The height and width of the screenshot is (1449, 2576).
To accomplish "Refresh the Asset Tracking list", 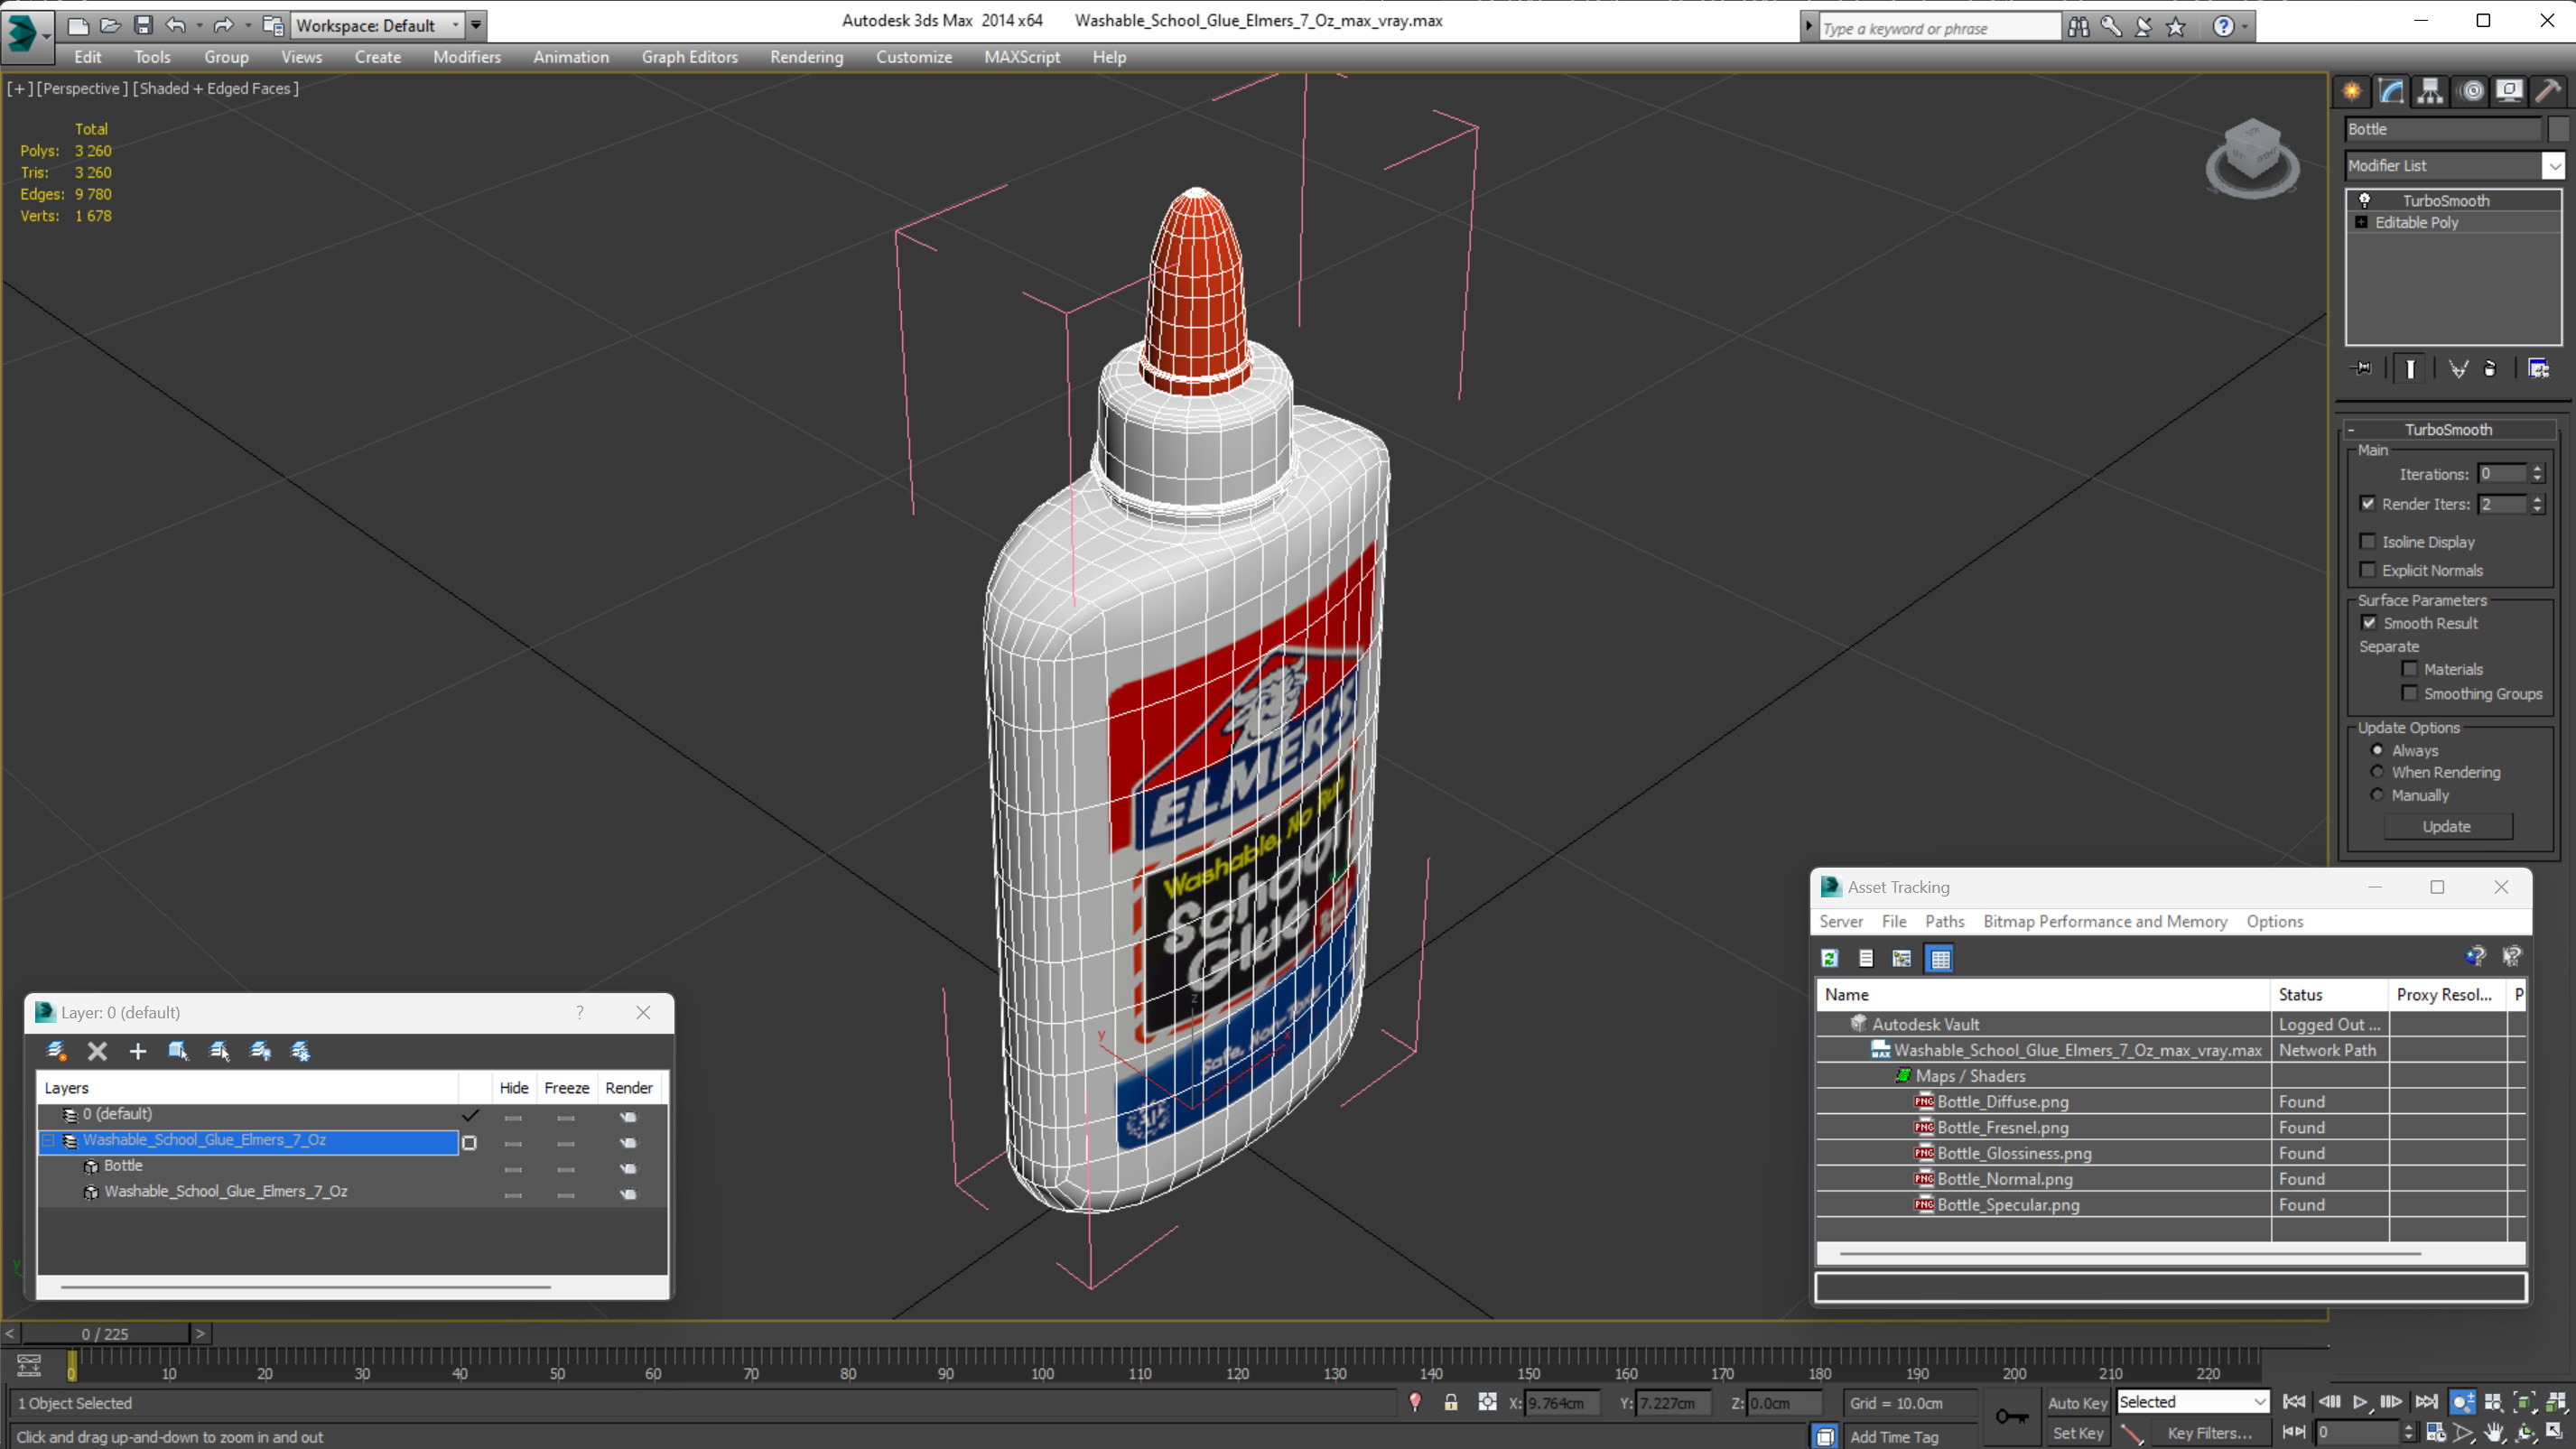I will tap(1829, 958).
